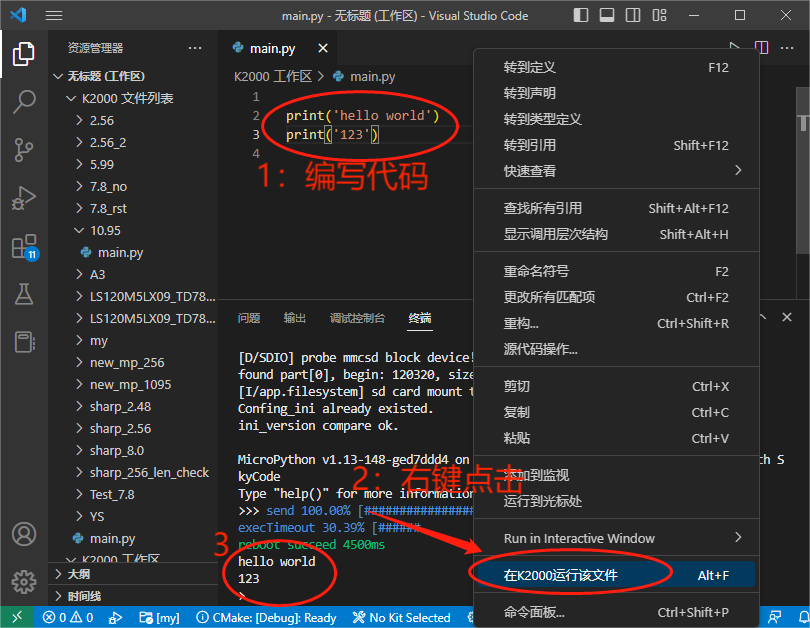The image size is (810, 628).
Task: Click K2000 工作区 breadcrumb
Action: click(x=273, y=76)
